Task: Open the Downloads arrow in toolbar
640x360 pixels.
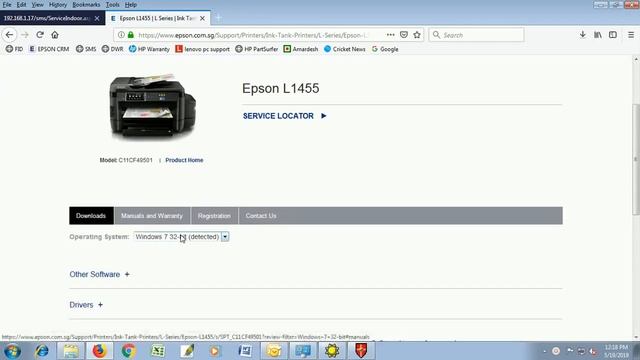Action: coord(583,35)
